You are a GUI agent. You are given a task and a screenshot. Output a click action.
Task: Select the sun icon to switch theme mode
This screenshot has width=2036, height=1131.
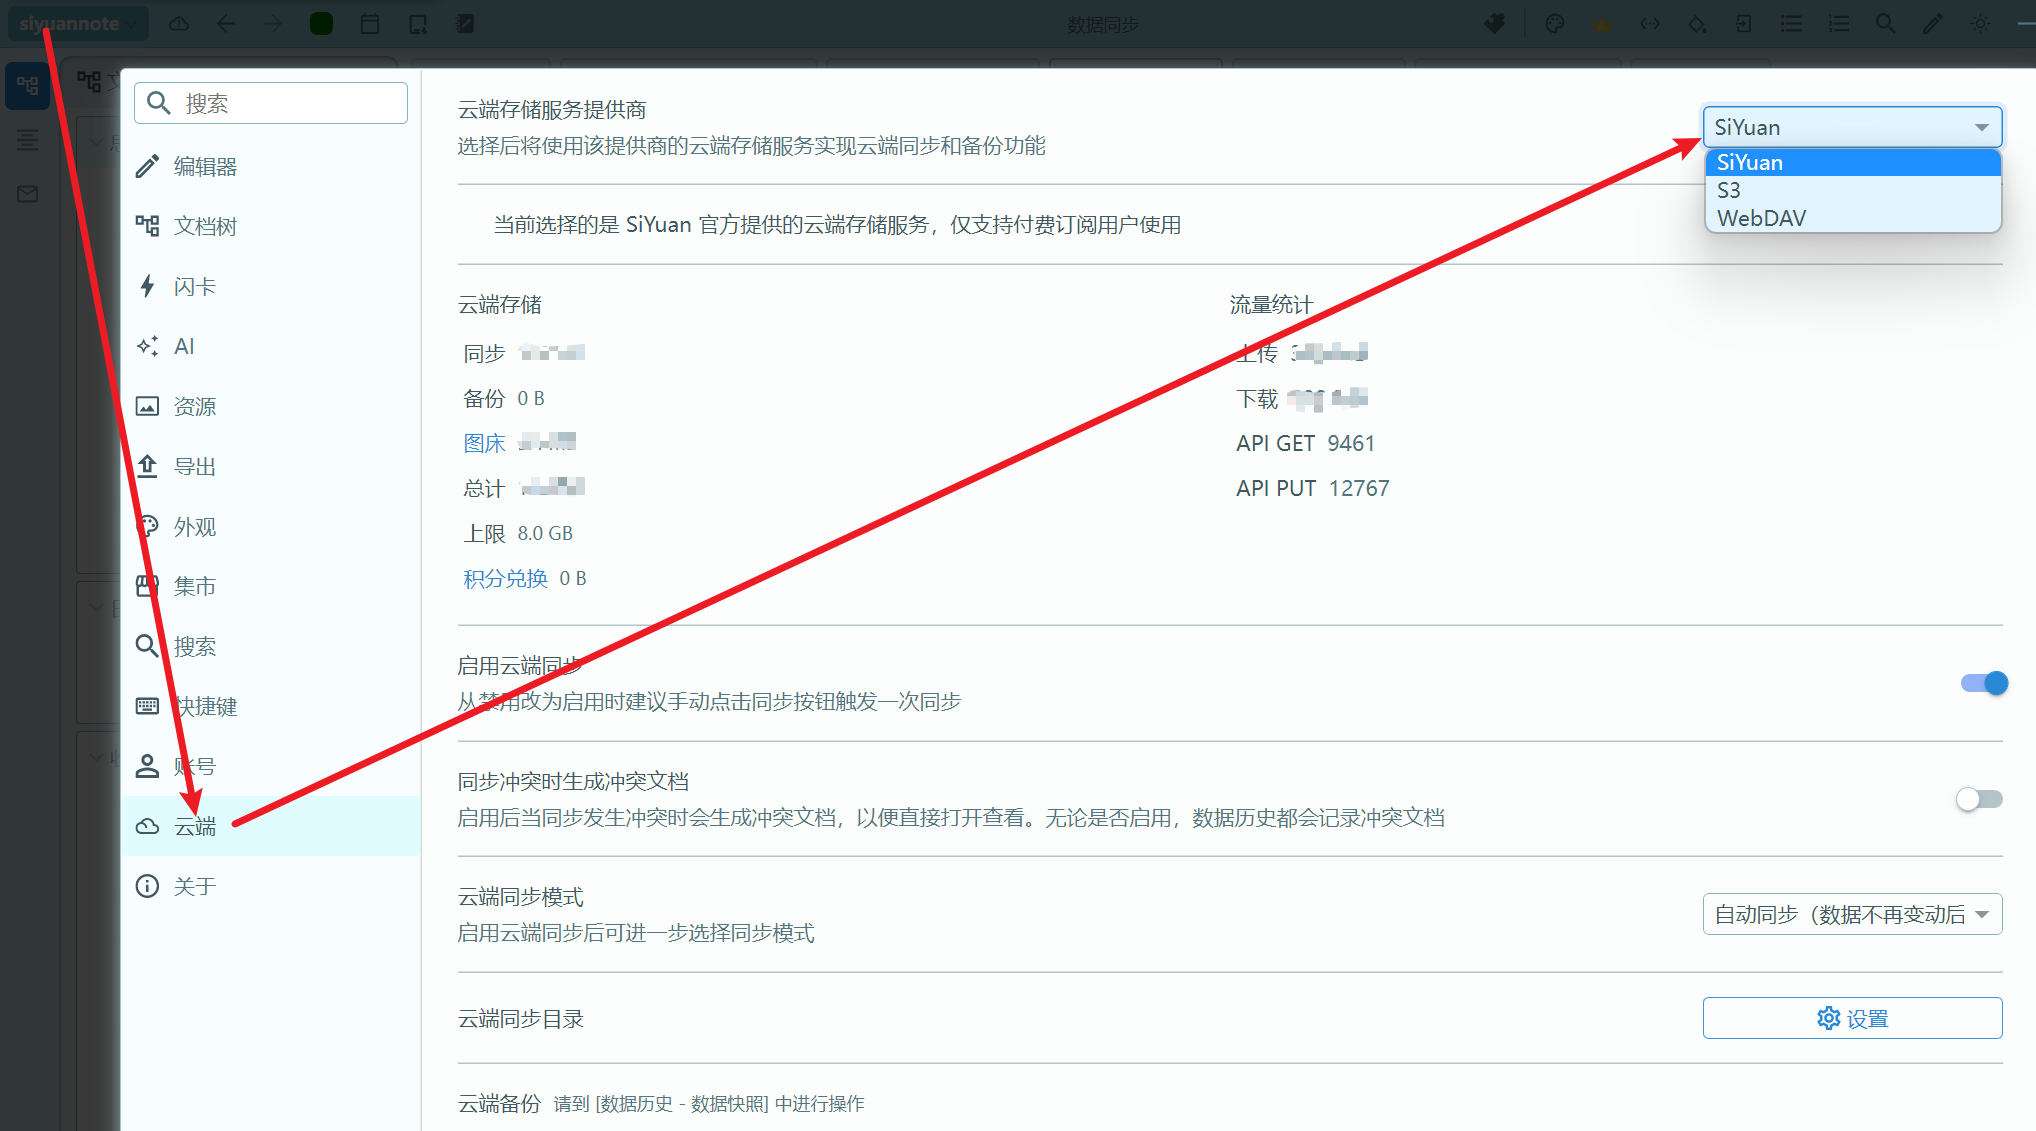[1980, 23]
